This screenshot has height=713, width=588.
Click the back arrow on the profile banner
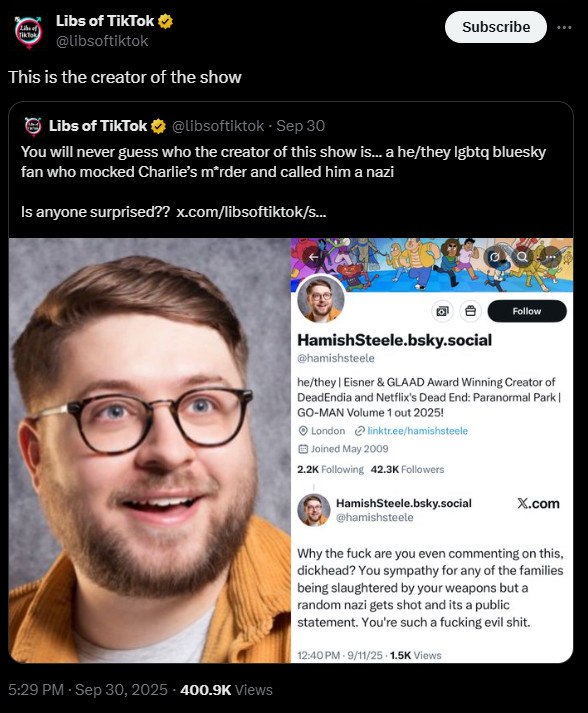313,257
